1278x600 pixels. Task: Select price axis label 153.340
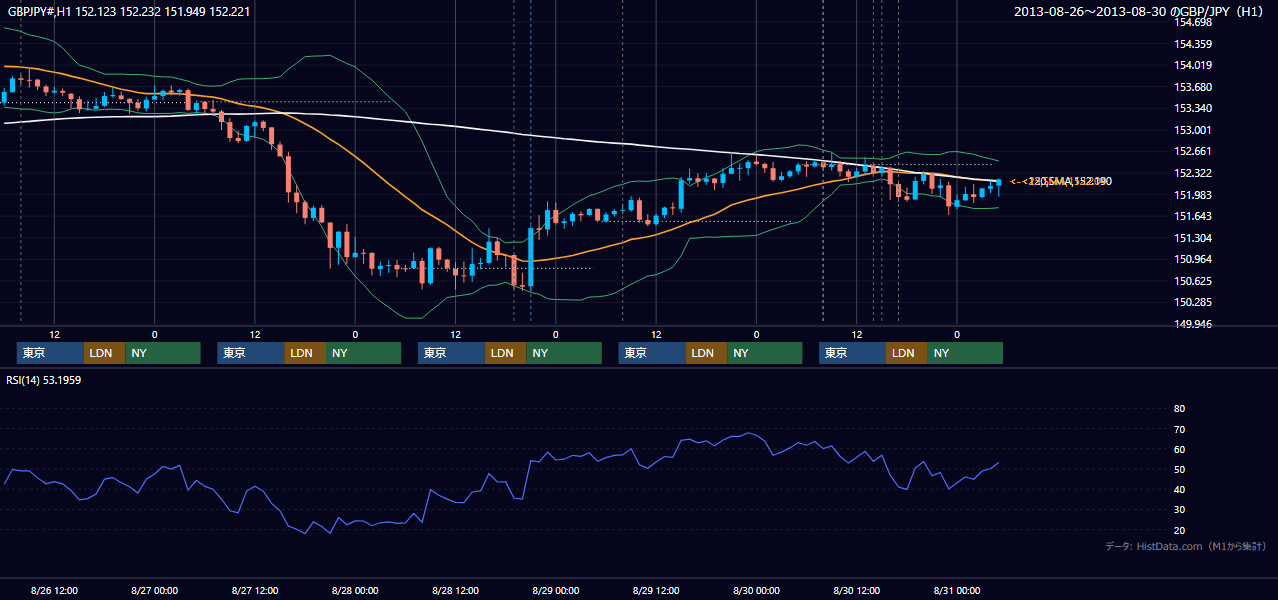[1193, 108]
